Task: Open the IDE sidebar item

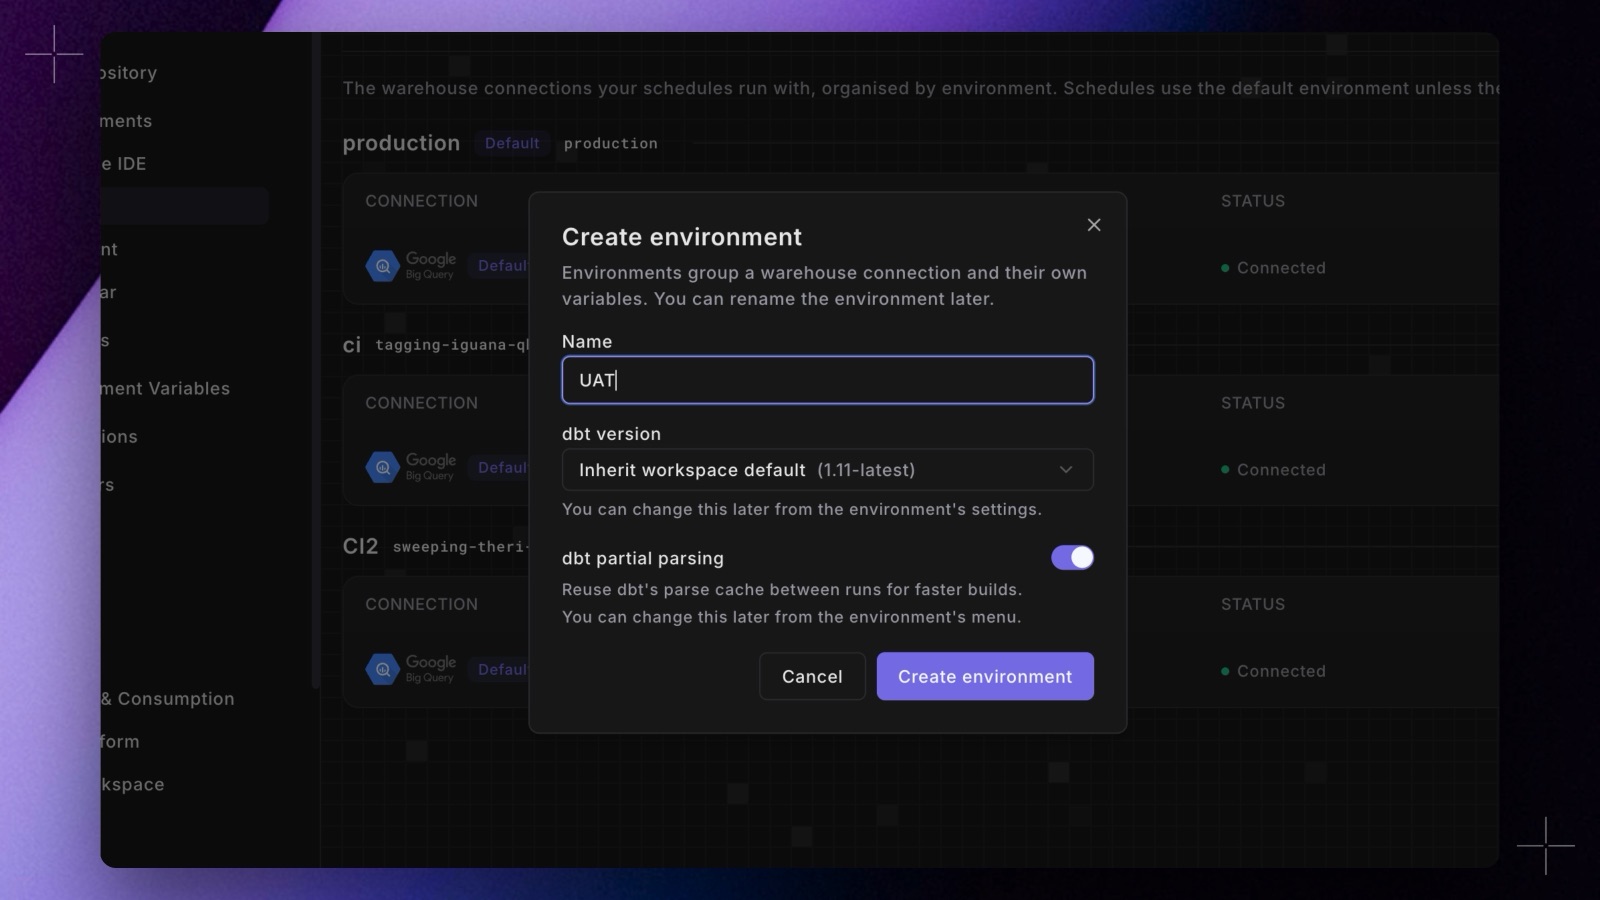Action: [124, 164]
